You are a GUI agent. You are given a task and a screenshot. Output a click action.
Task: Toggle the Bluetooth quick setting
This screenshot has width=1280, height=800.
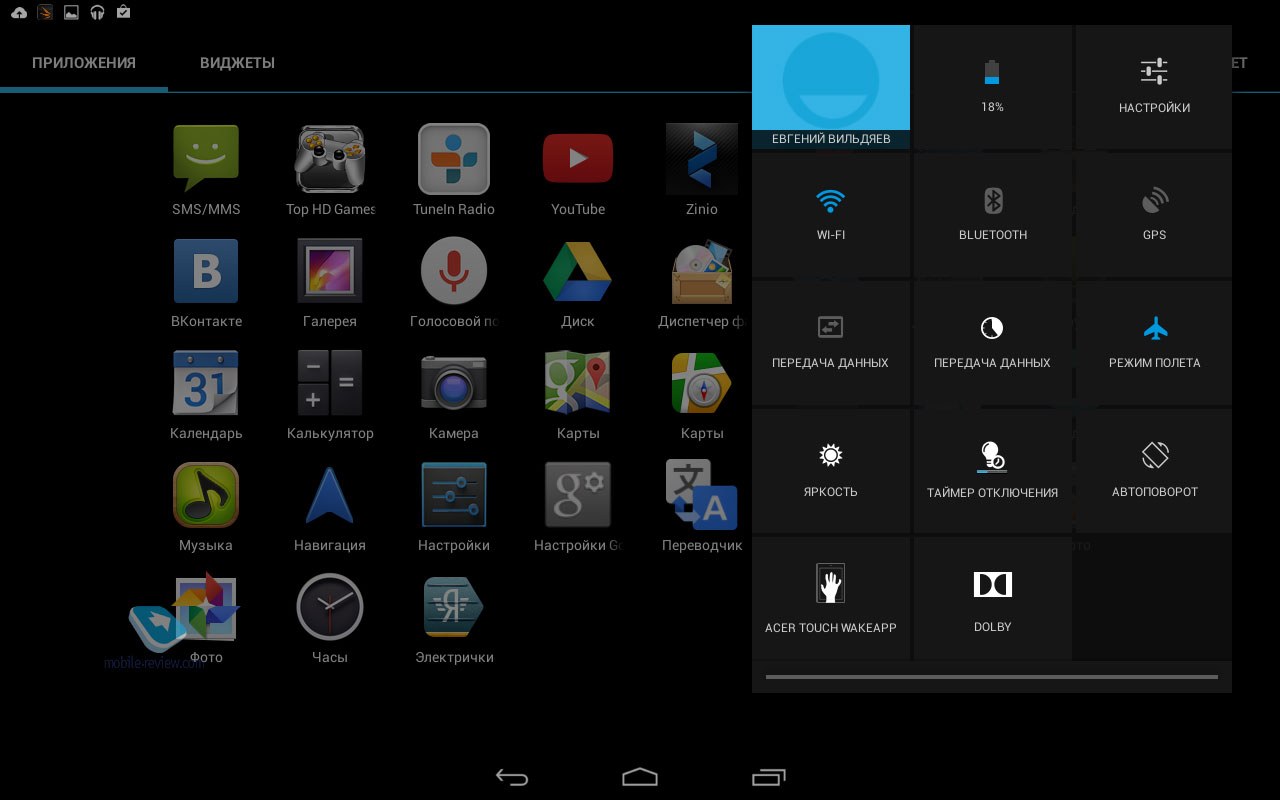point(992,215)
